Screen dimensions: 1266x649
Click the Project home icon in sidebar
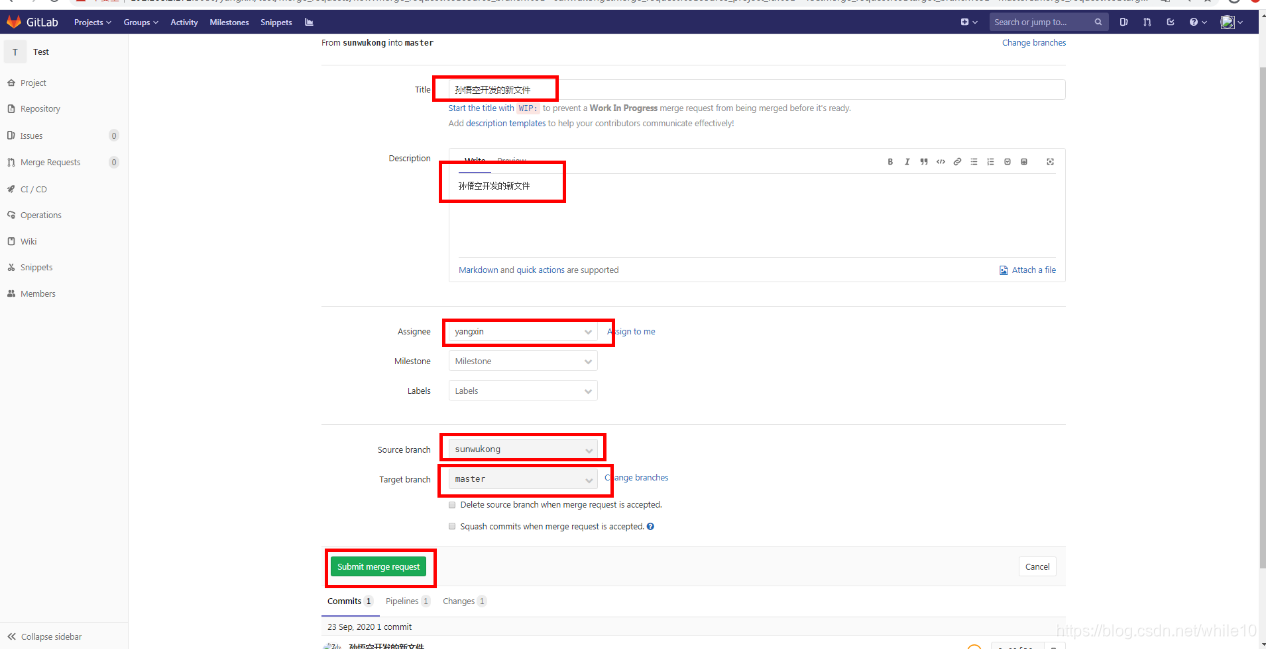pos(11,83)
